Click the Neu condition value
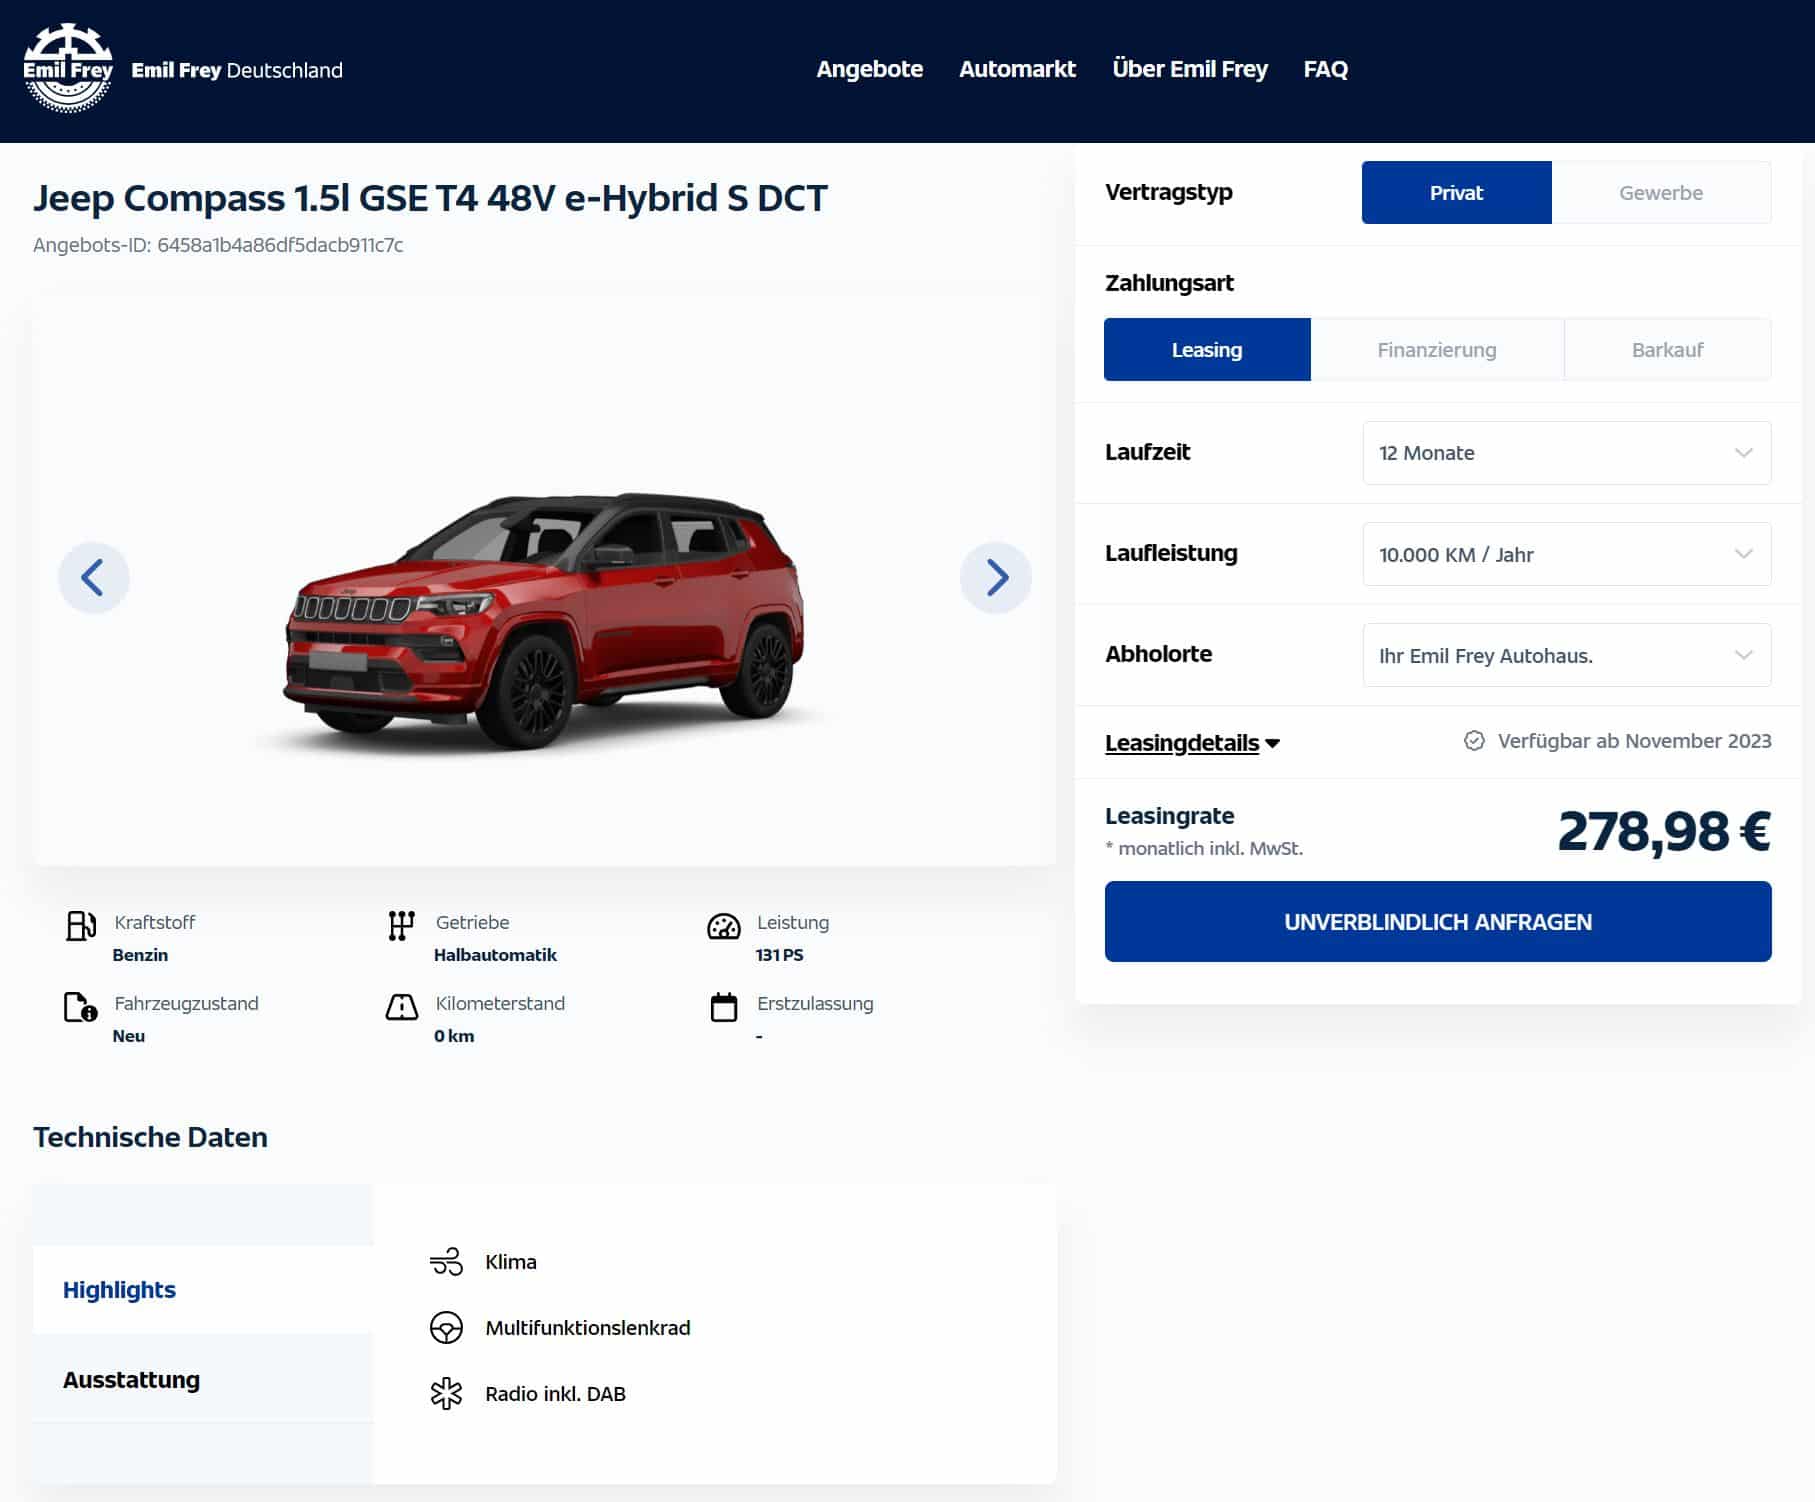This screenshot has height=1502, width=1815. click(129, 1036)
